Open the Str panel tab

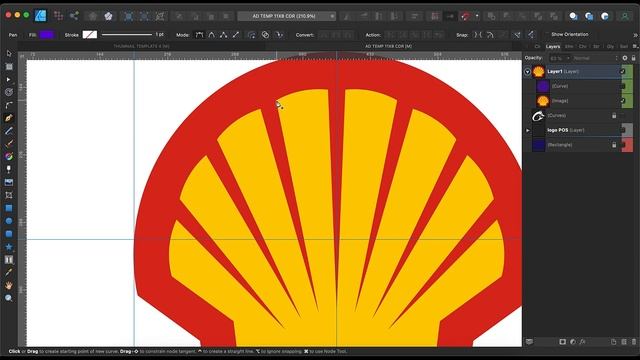(596, 47)
